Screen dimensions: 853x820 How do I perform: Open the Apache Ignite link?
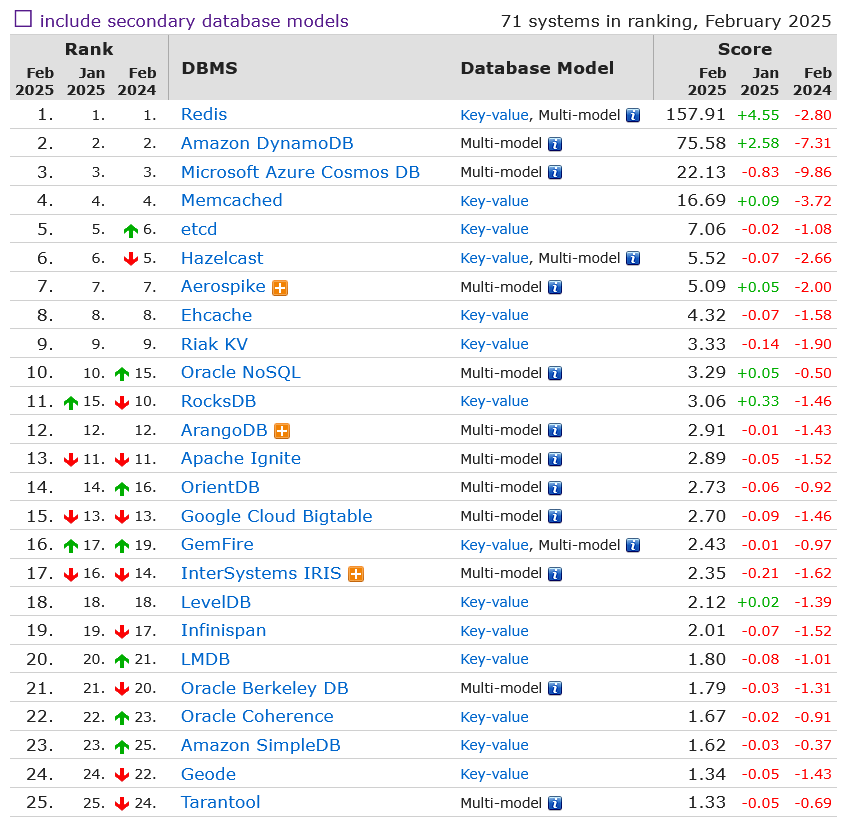point(241,458)
